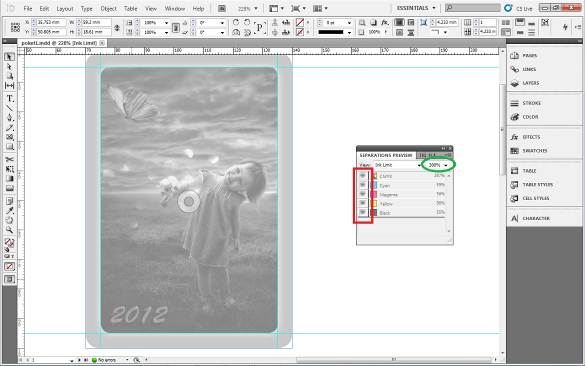
Task: Click the fx effects icon in control bar
Action: (385, 23)
